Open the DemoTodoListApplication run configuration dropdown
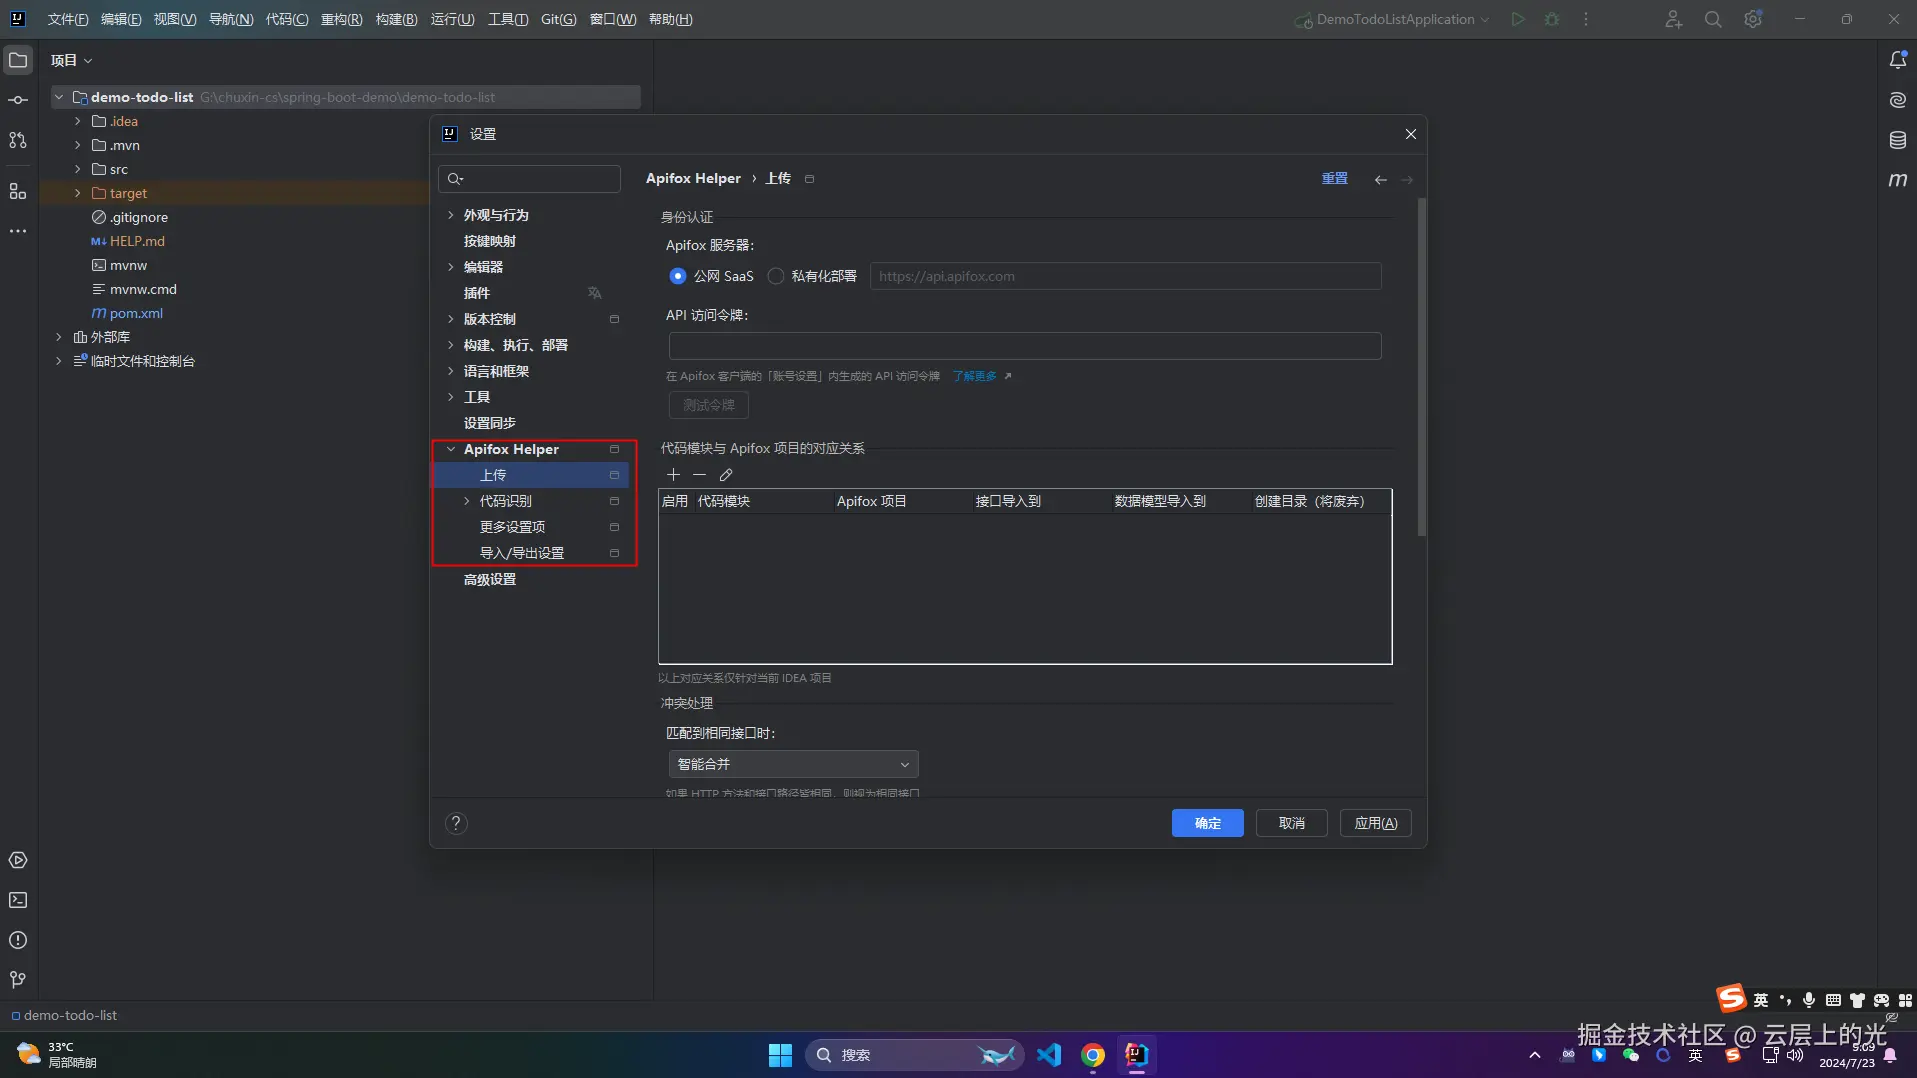Viewport: 1917px width, 1078px height. pos(1393,19)
